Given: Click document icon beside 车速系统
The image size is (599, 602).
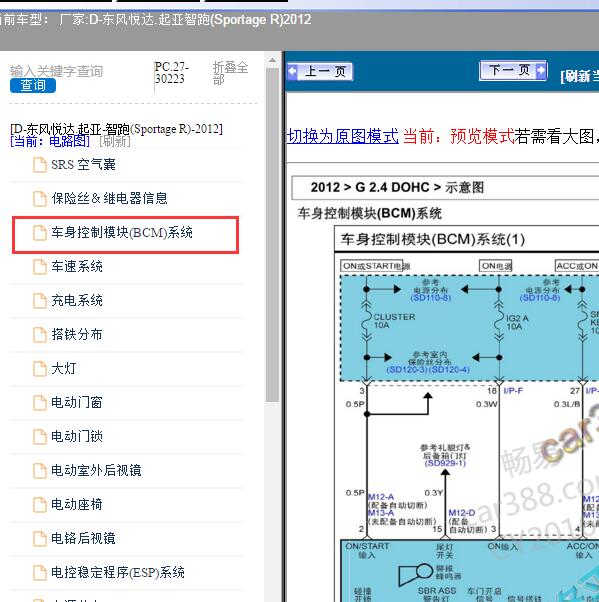Looking at the screenshot, I should [x=40, y=267].
